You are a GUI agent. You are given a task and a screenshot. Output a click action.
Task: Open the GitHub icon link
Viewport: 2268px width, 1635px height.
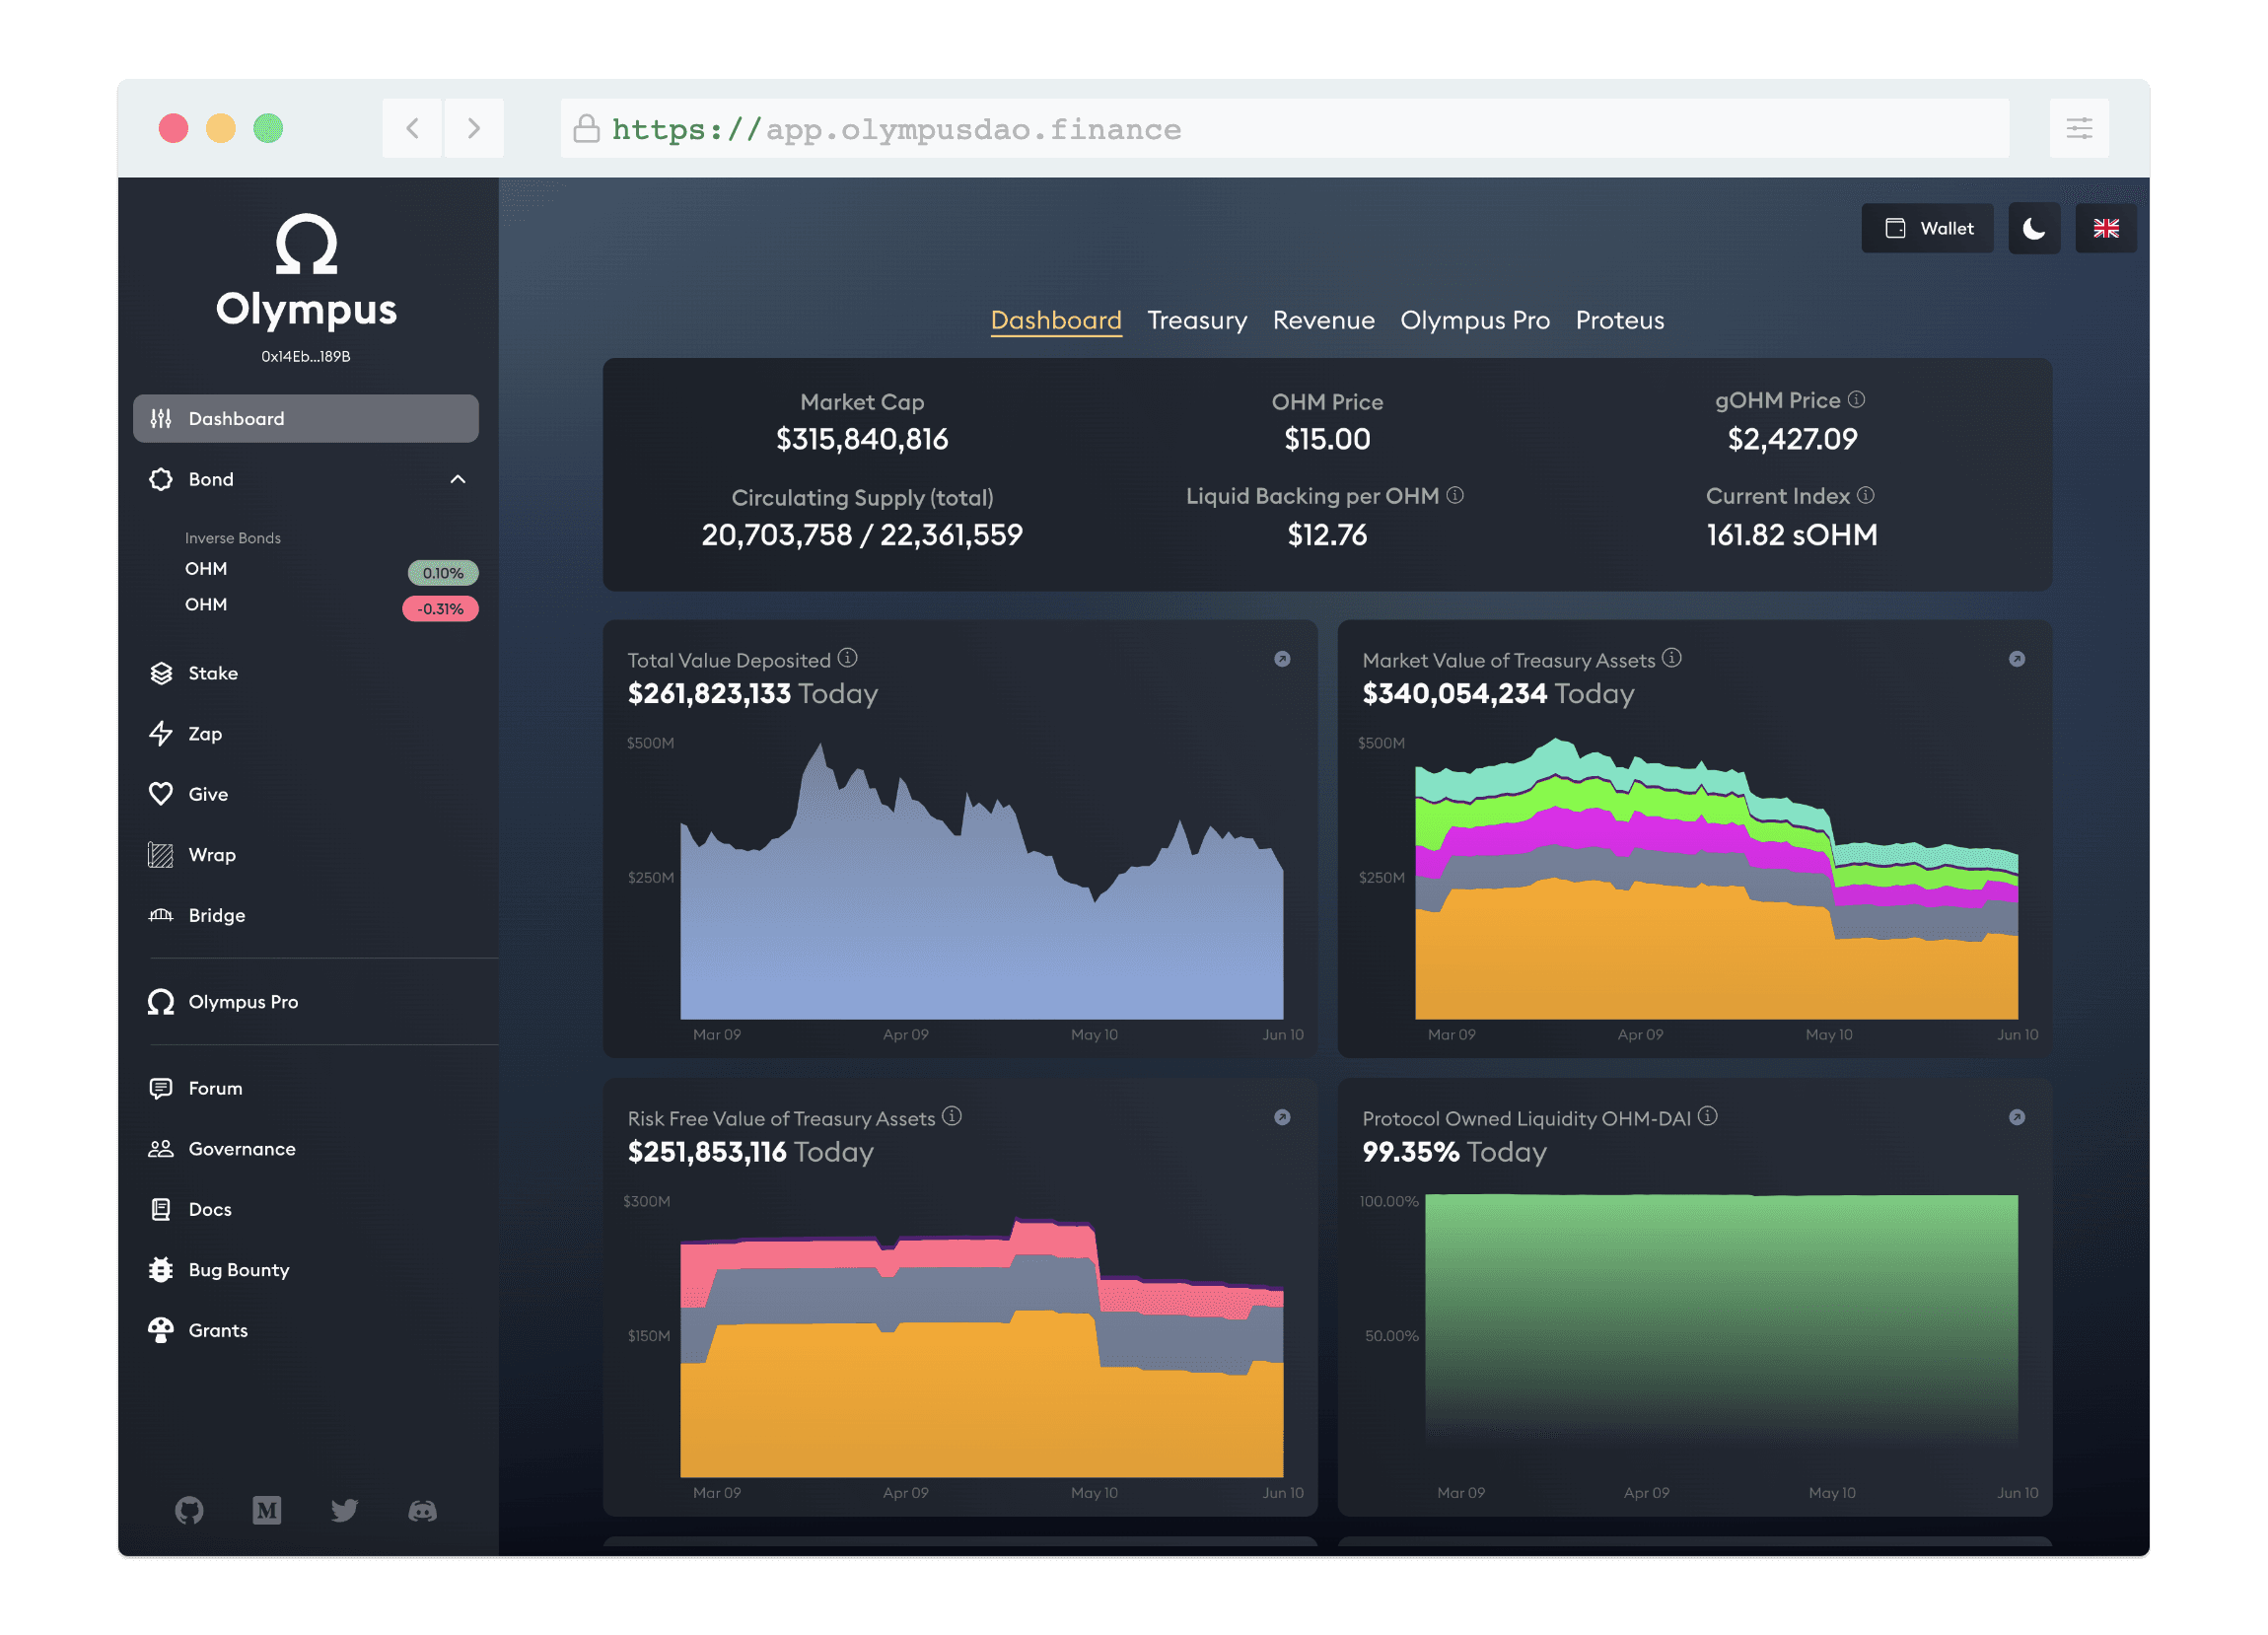(x=189, y=1510)
